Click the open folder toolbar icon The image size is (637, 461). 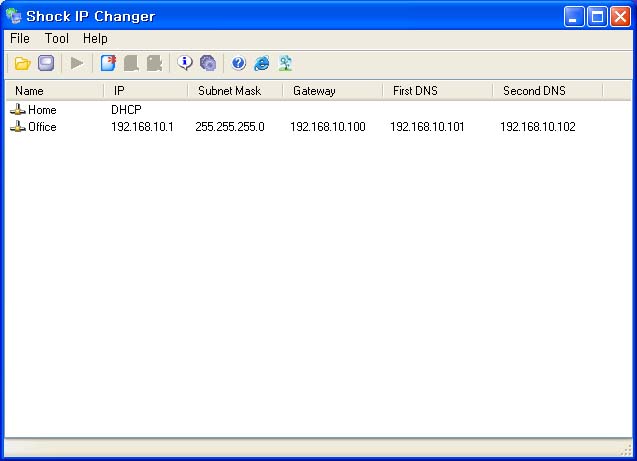(22, 63)
